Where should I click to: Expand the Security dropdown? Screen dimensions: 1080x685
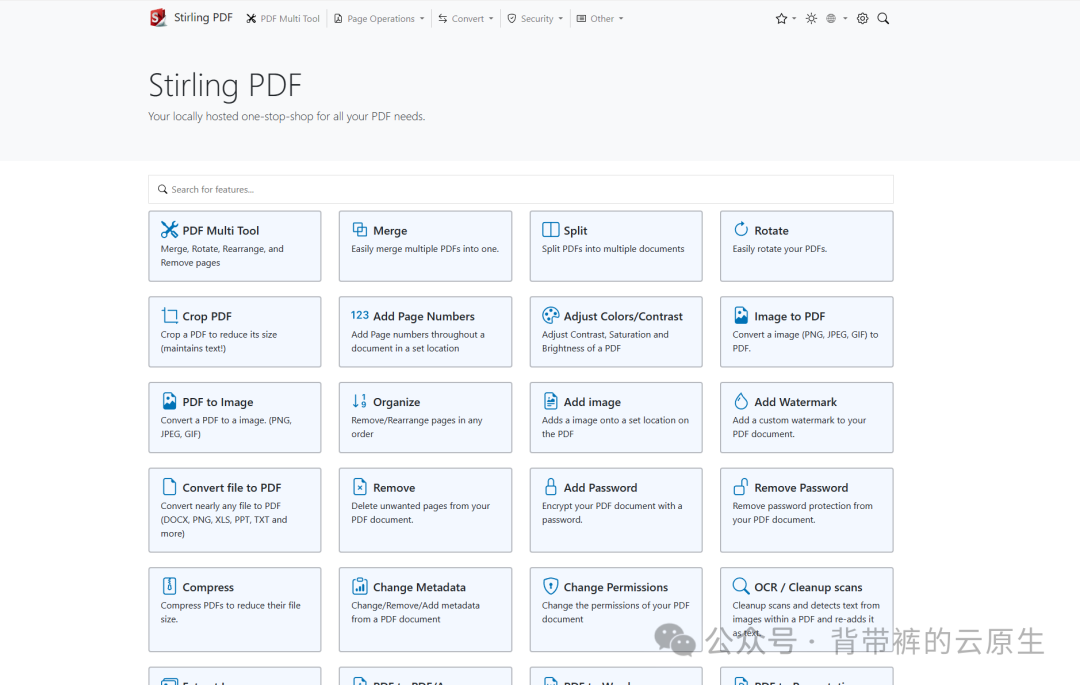tap(535, 19)
